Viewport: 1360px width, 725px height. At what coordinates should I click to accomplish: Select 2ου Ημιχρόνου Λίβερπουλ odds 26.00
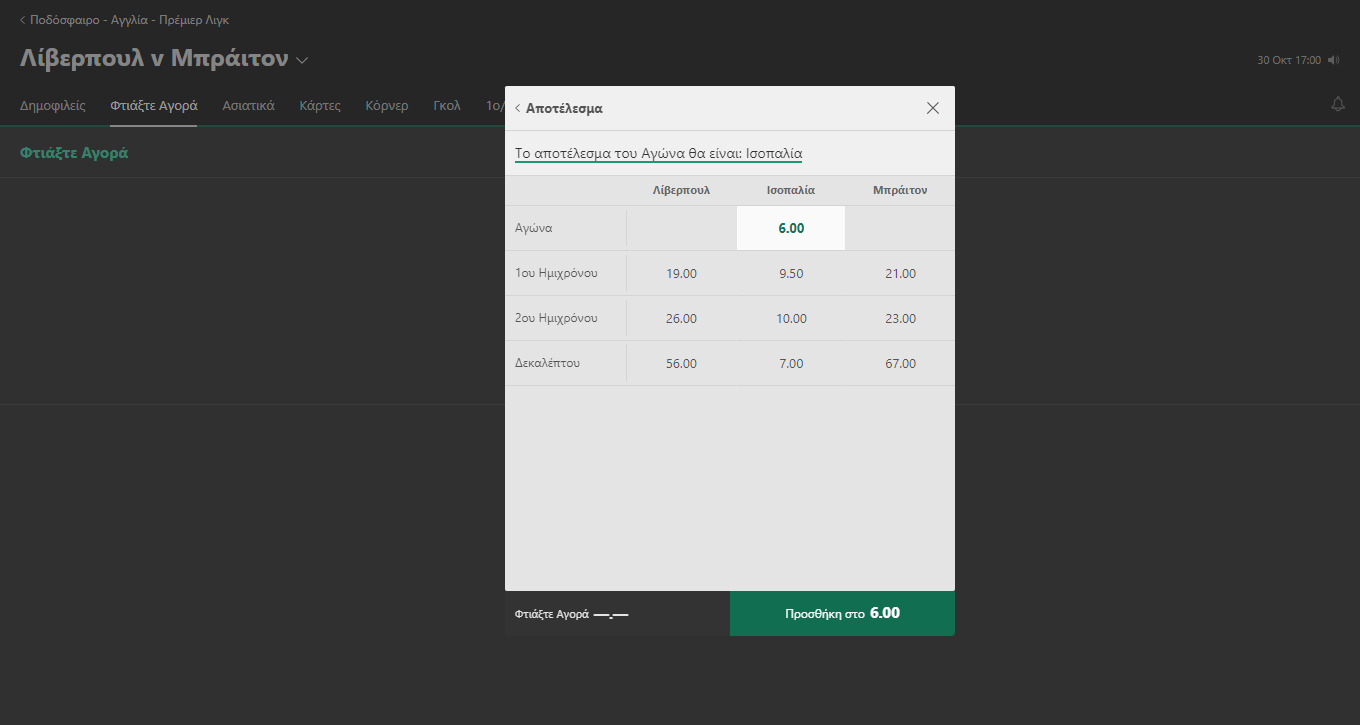681,318
